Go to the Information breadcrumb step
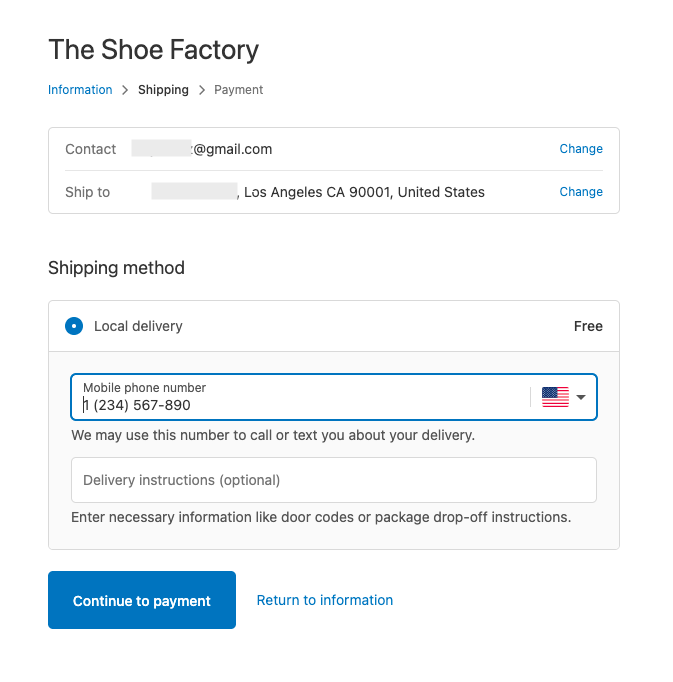 click(x=80, y=90)
